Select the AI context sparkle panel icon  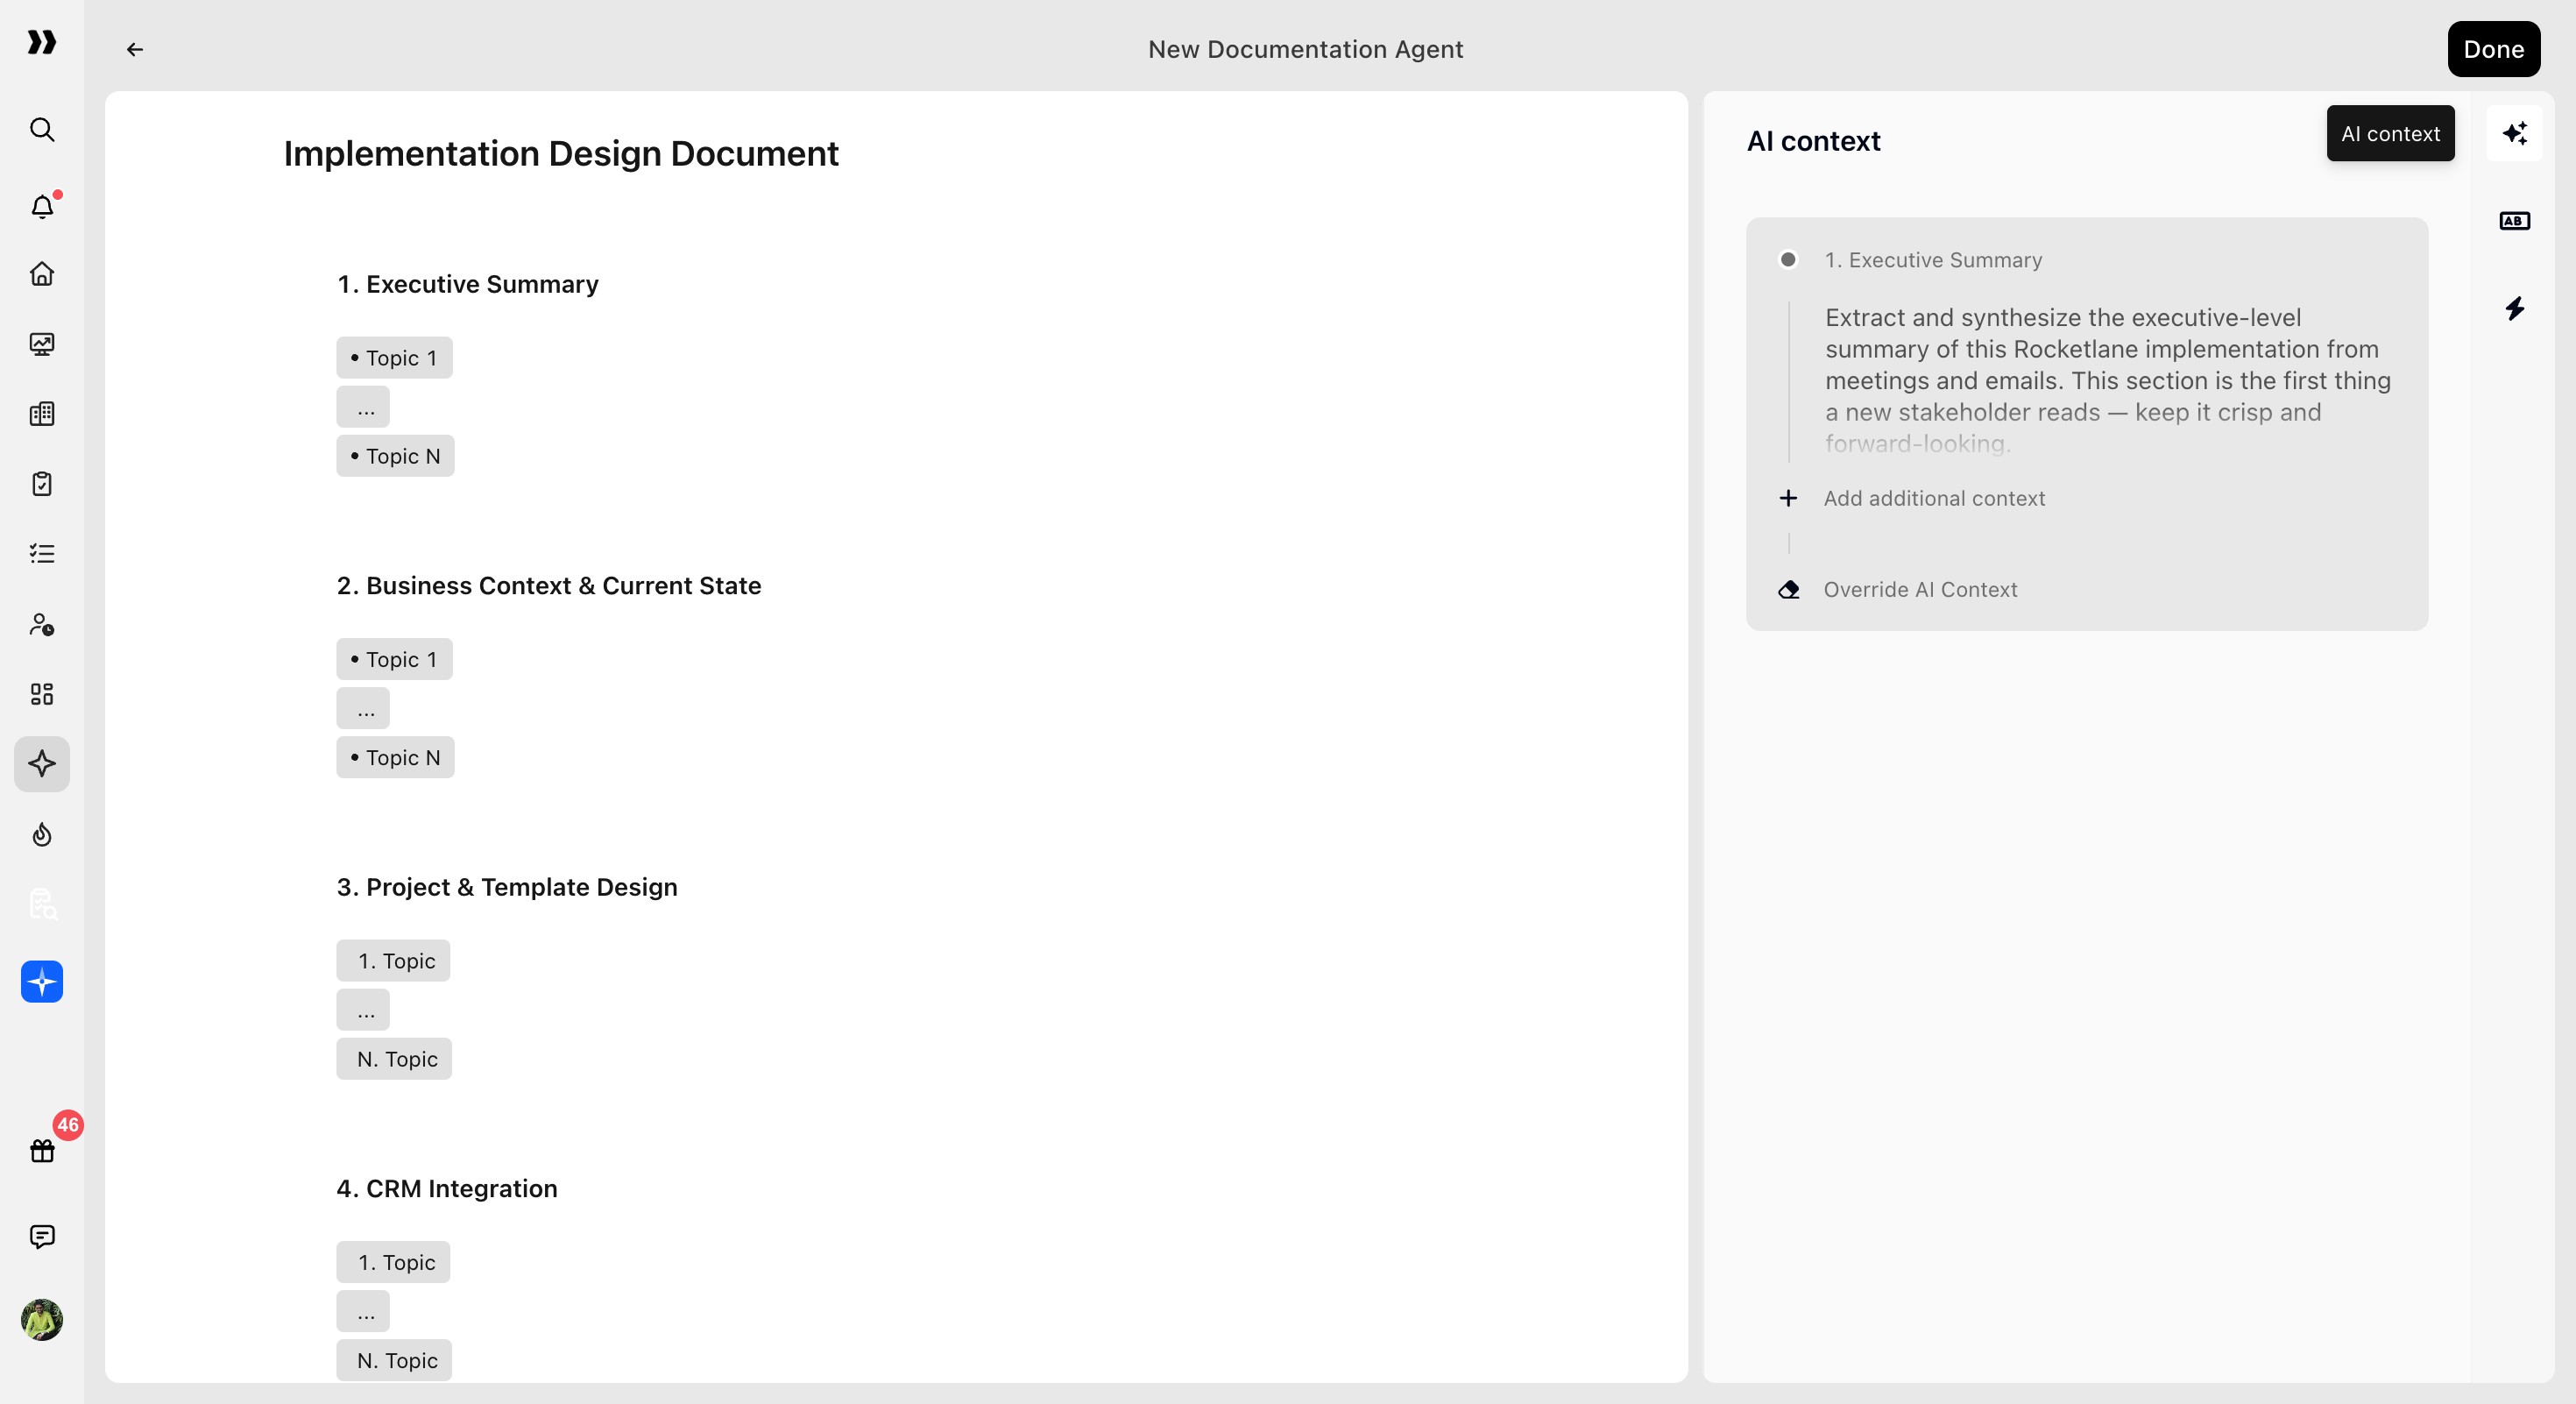click(2514, 133)
